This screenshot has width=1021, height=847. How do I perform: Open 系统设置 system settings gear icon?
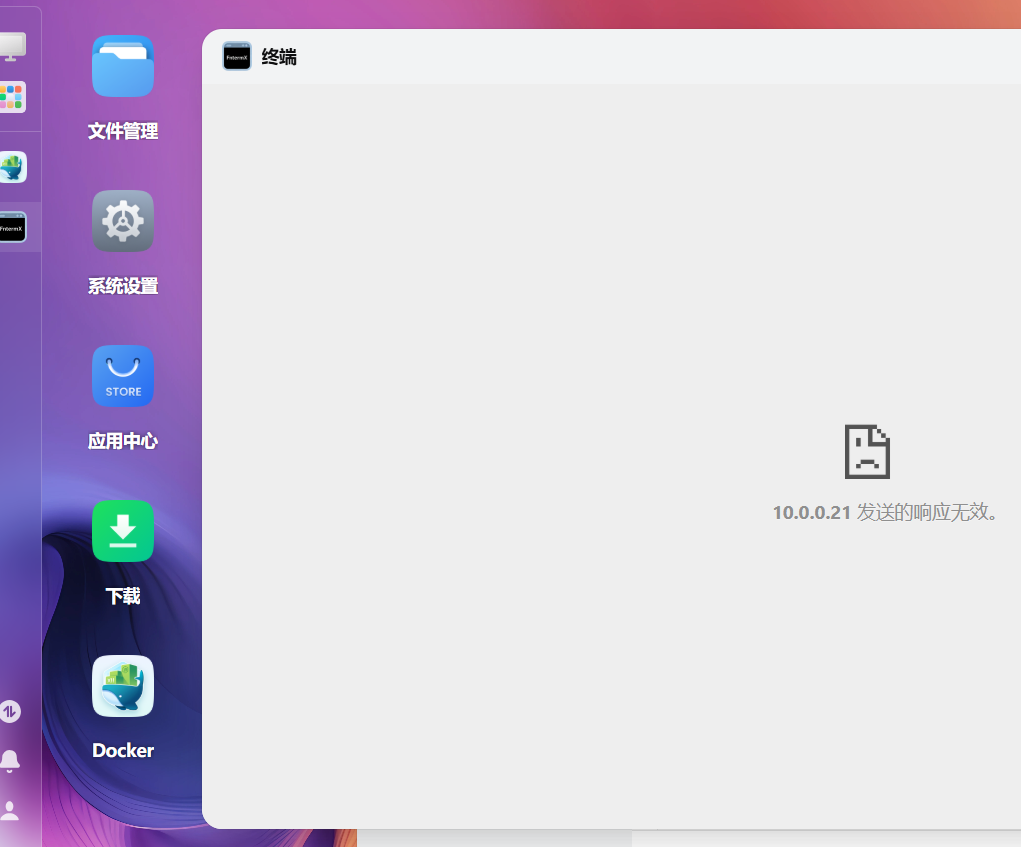point(123,221)
